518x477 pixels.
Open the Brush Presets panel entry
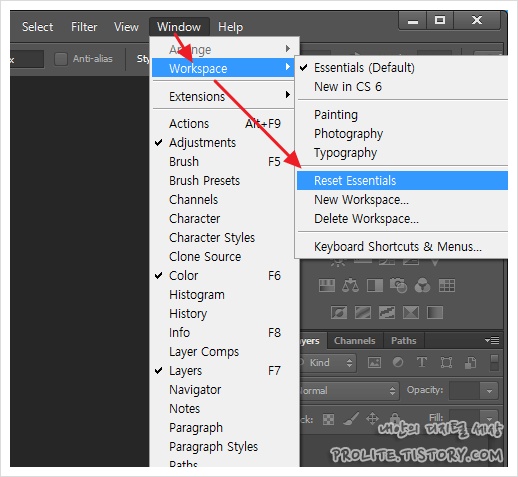224,181
